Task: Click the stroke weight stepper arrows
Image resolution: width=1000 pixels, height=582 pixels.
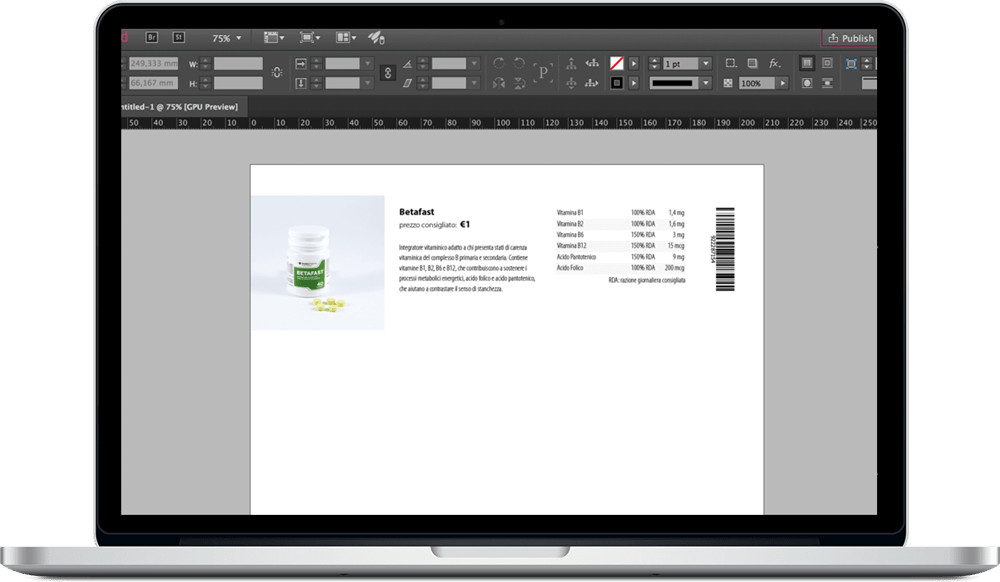Action: click(x=654, y=63)
